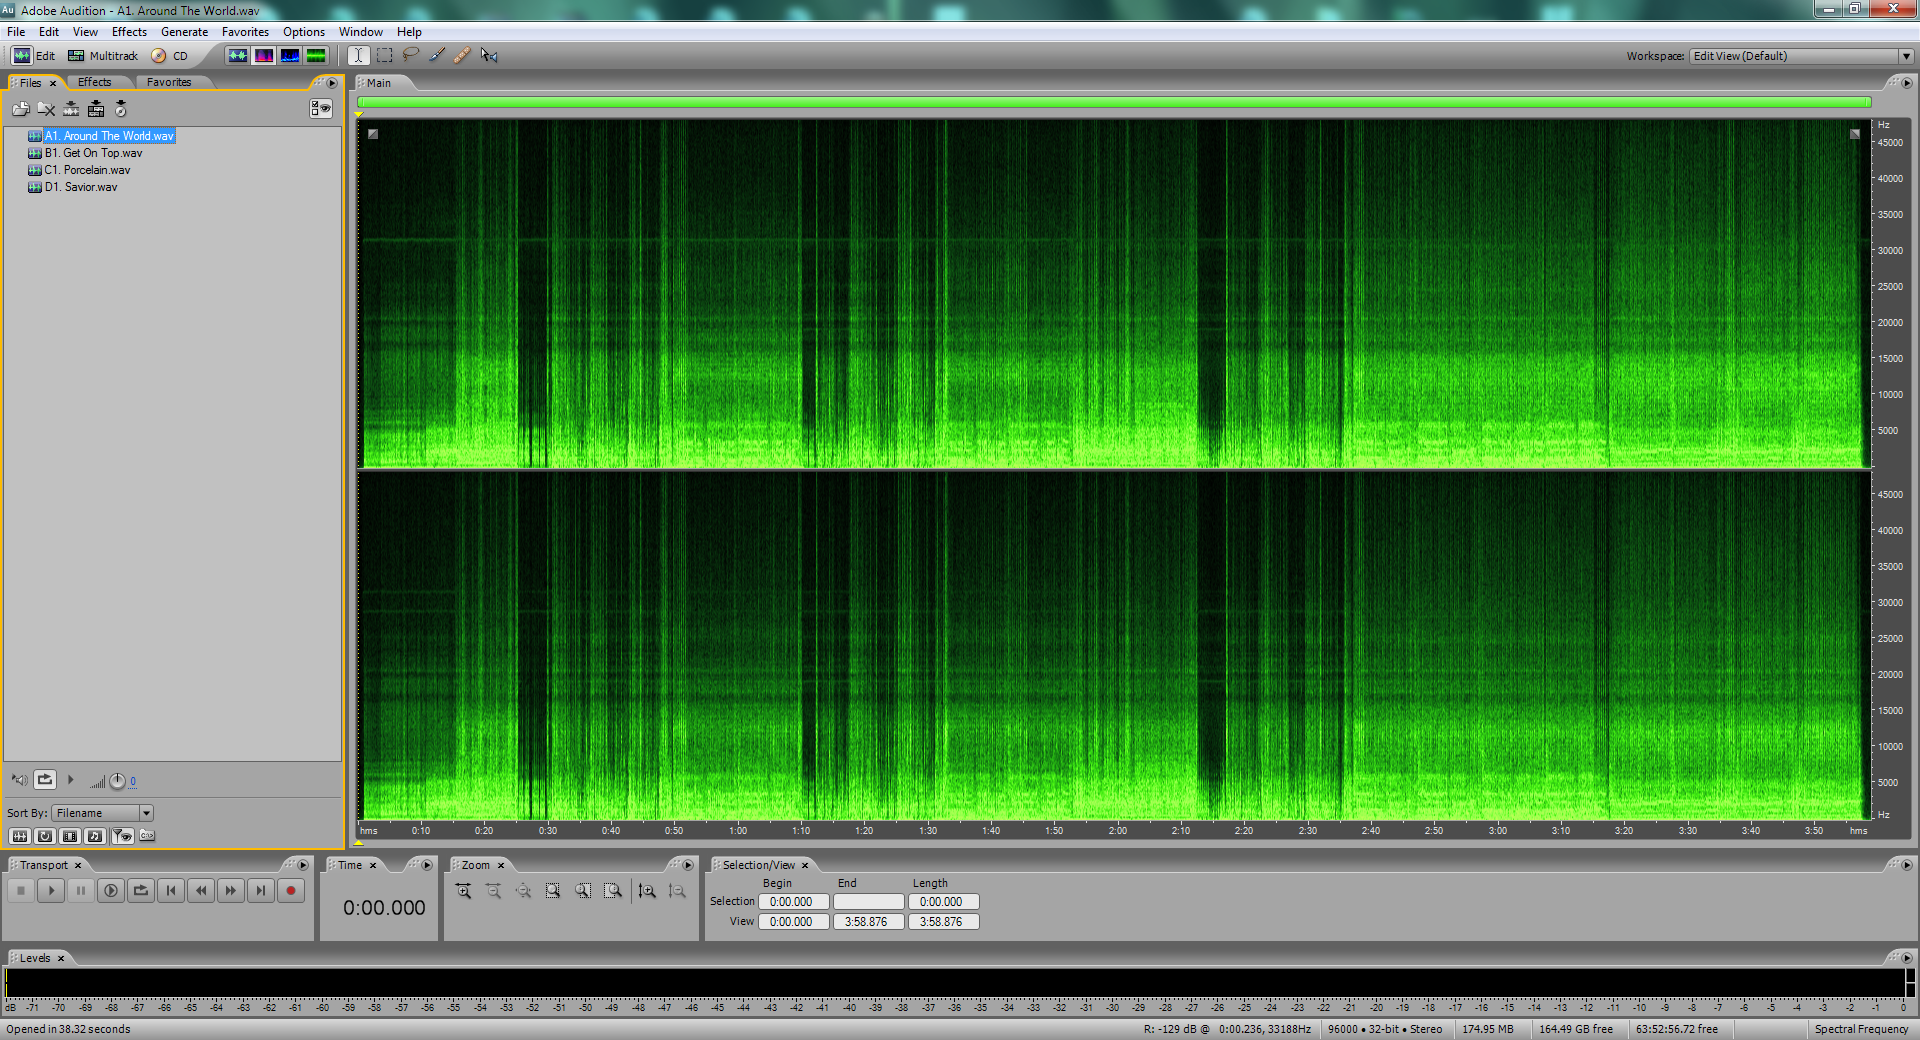
Task: Show the waveform display
Action: pos(237,56)
